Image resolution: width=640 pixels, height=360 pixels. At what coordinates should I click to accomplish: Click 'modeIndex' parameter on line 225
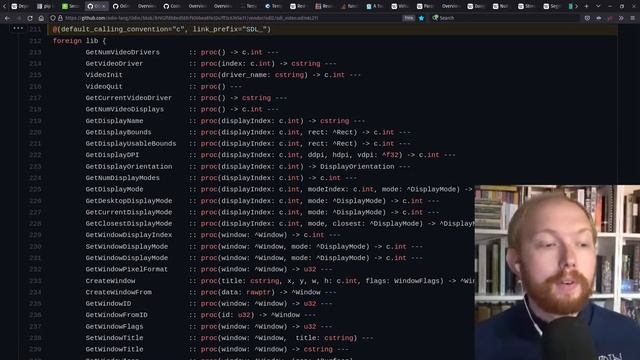coord(326,189)
